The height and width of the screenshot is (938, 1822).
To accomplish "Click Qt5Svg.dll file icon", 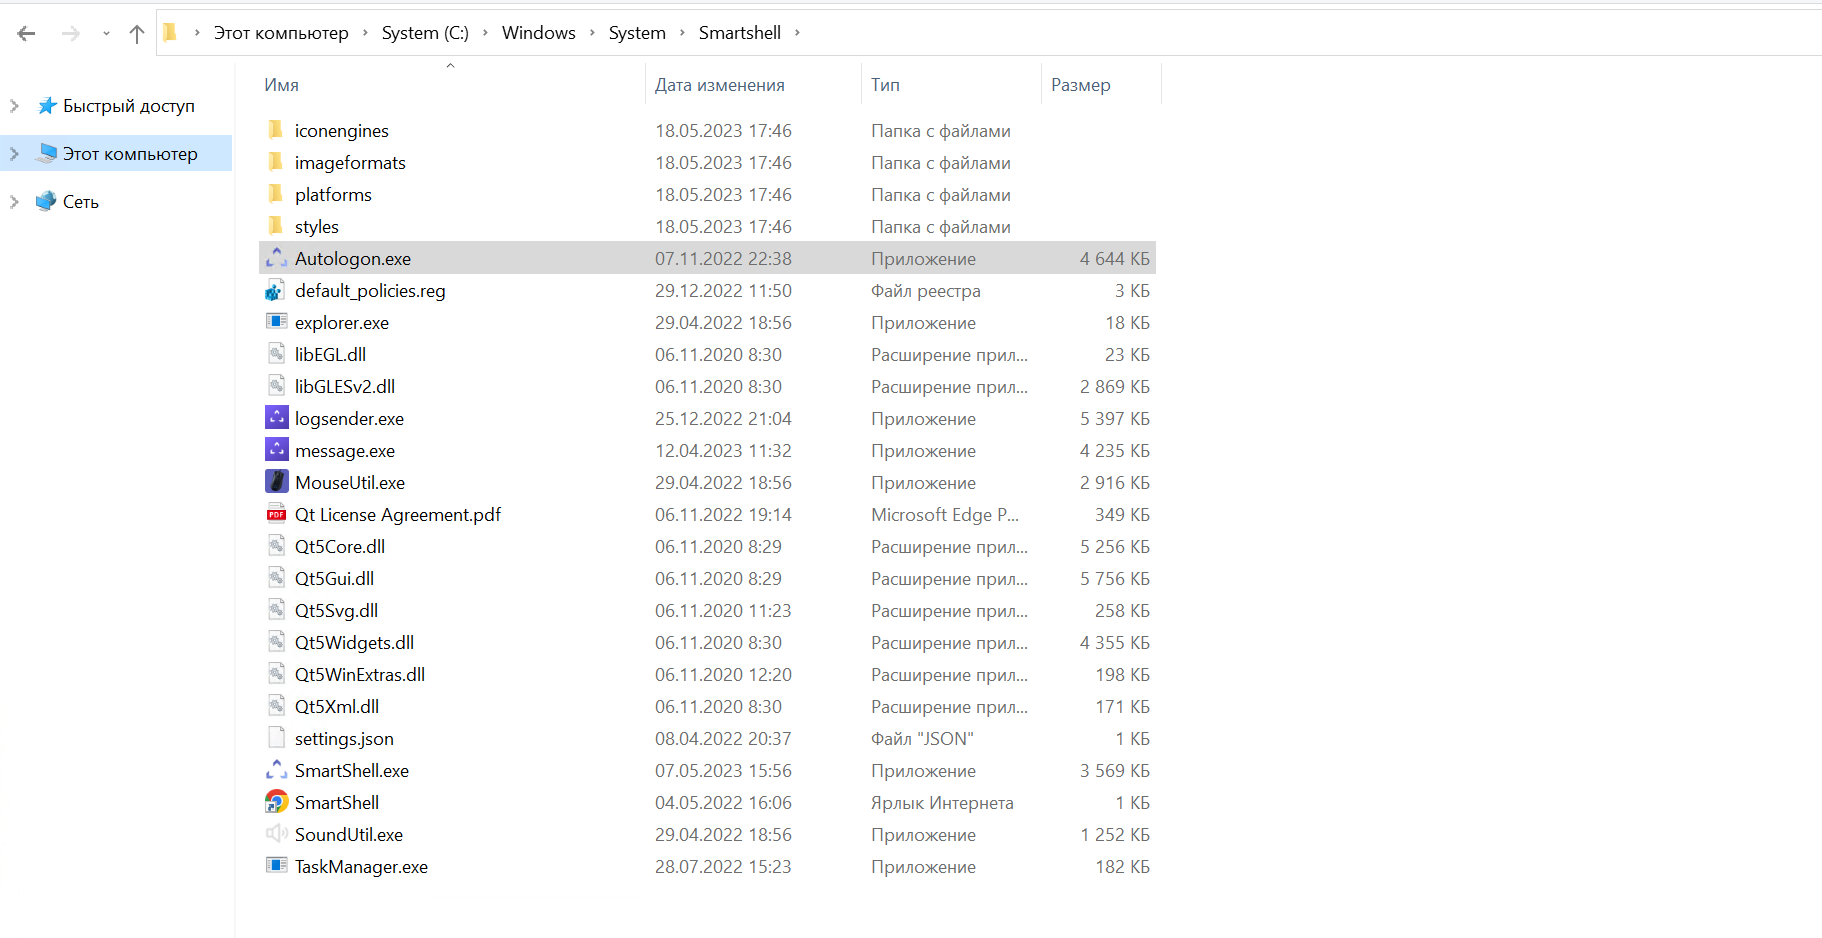I will point(276,610).
